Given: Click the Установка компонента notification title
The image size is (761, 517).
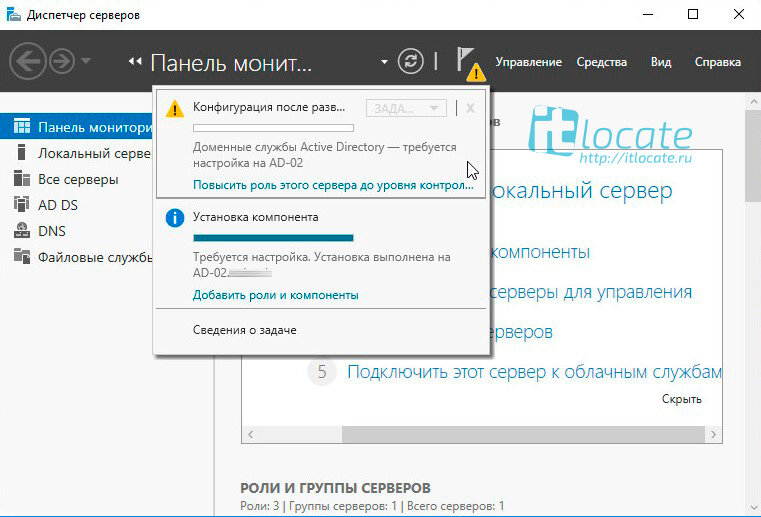Looking at the screenshot, I should (x=255, y=217).
